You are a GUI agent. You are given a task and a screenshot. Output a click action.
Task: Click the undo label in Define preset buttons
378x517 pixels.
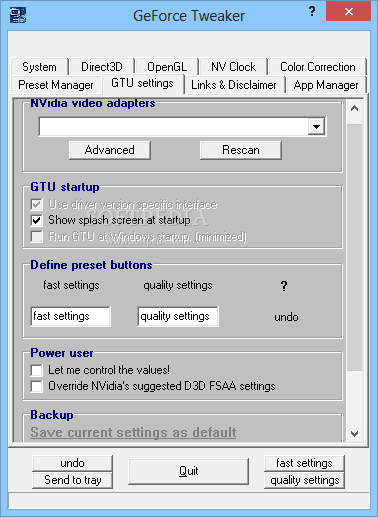pos(286,317)
